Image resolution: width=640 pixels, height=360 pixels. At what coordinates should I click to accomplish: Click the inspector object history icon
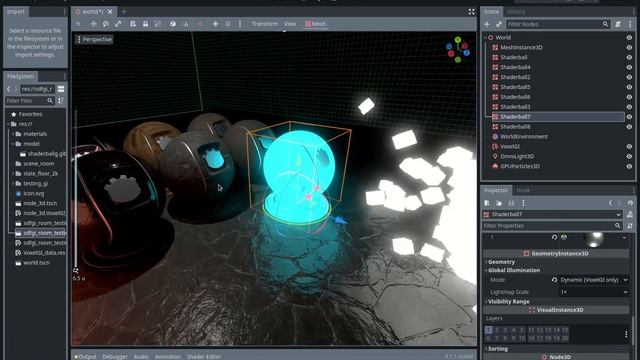(x=630, y=203)
